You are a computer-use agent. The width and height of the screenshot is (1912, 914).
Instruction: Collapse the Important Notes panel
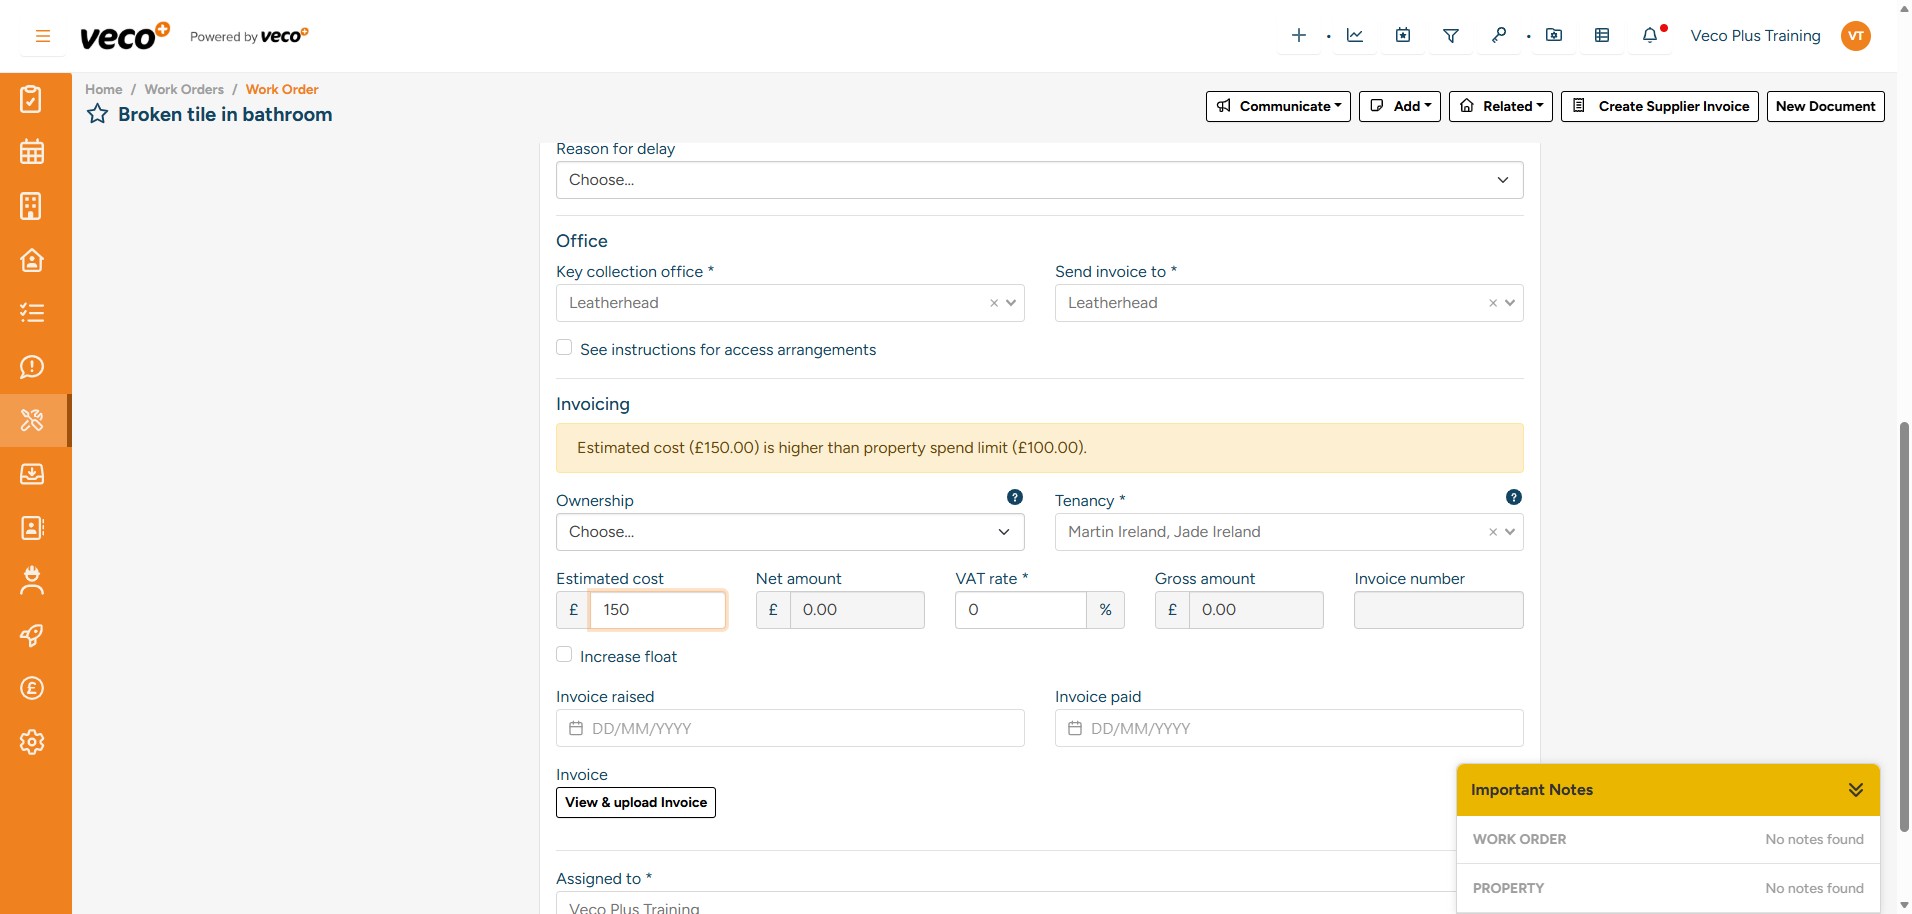point(1856,790)
